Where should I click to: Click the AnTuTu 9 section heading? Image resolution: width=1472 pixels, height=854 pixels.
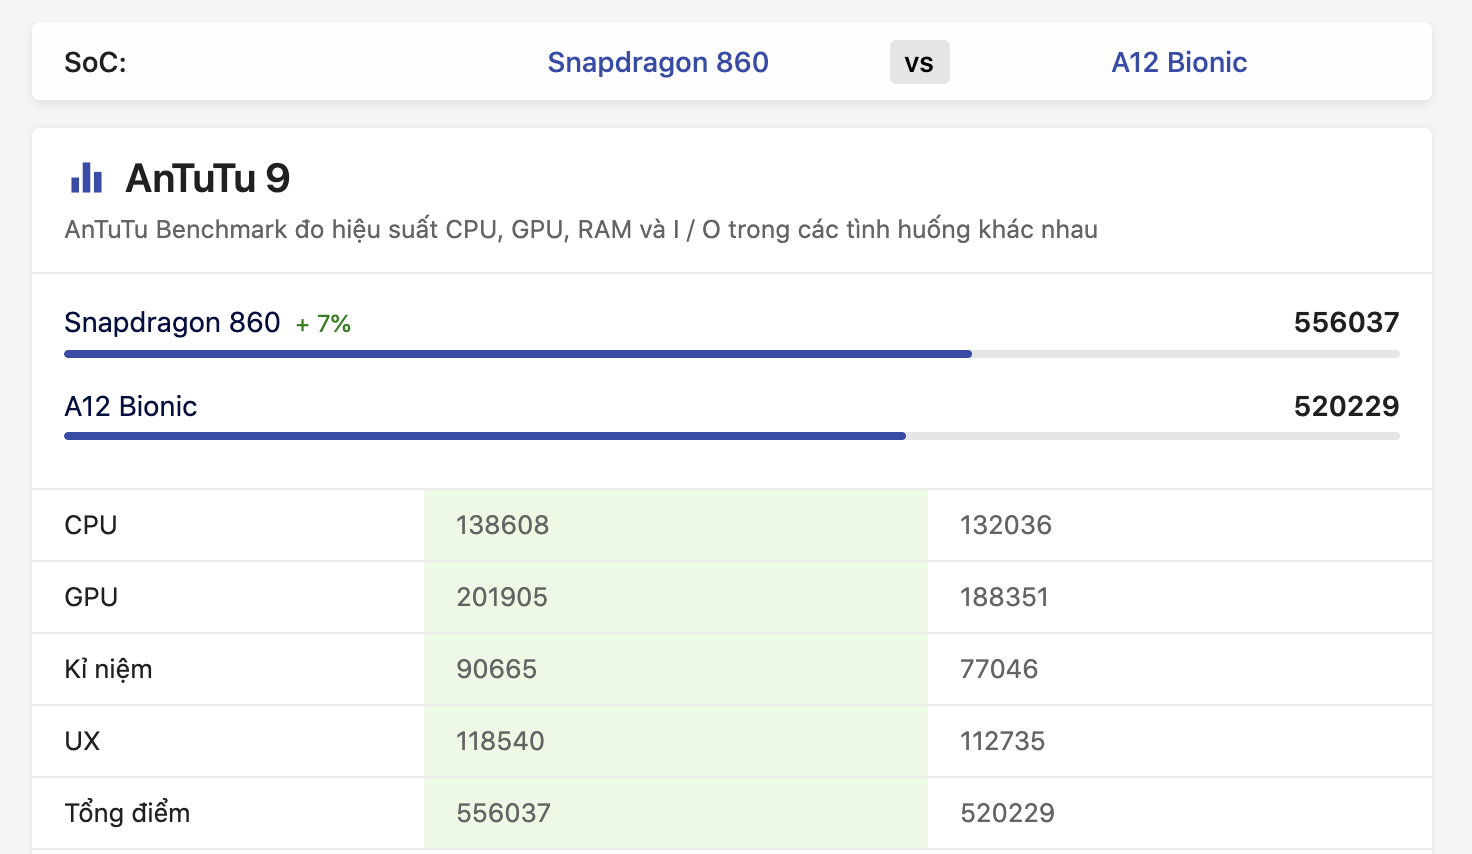[208, 178]
